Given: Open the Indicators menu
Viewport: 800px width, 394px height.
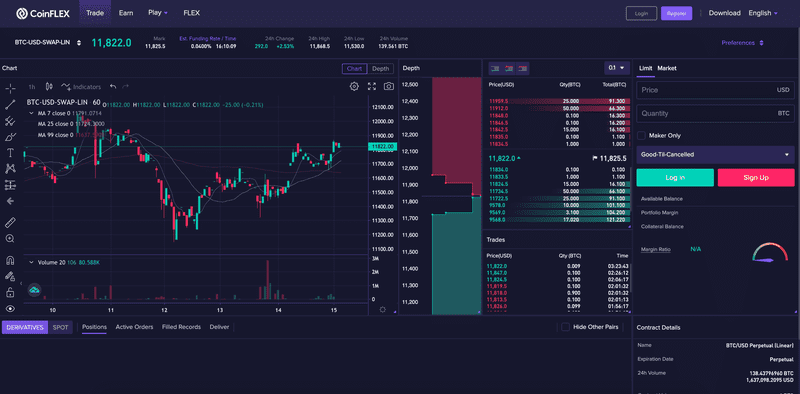Looking at the screenshot, I should [x=81, y=87].
